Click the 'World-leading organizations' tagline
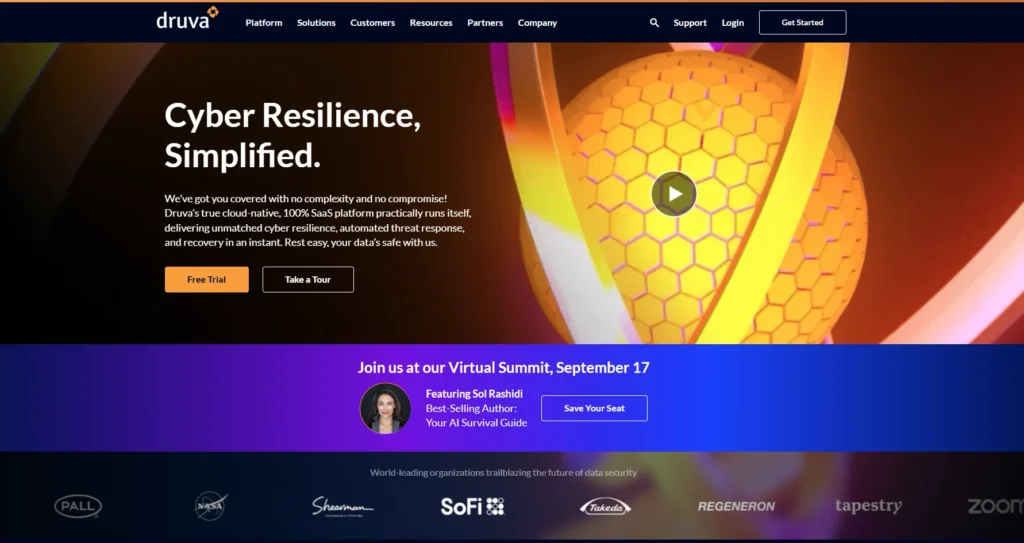1024x543 pixels. click(x=504, y=472)
